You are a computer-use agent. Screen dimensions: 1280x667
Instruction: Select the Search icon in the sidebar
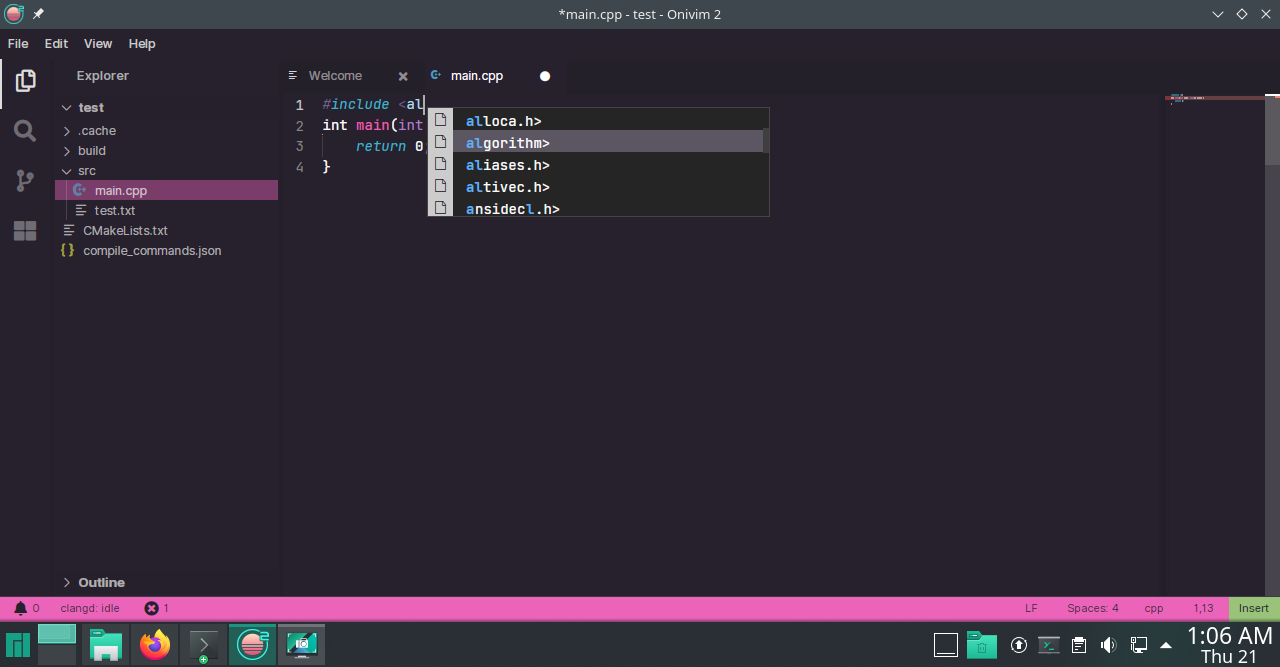[25, 130]
